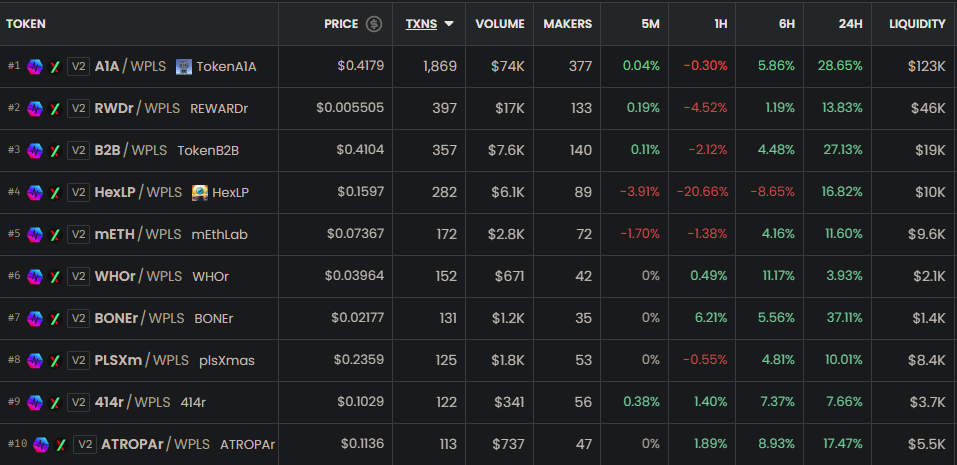Sort table by Volume column
957x465 pixels.
click(500, 24)
